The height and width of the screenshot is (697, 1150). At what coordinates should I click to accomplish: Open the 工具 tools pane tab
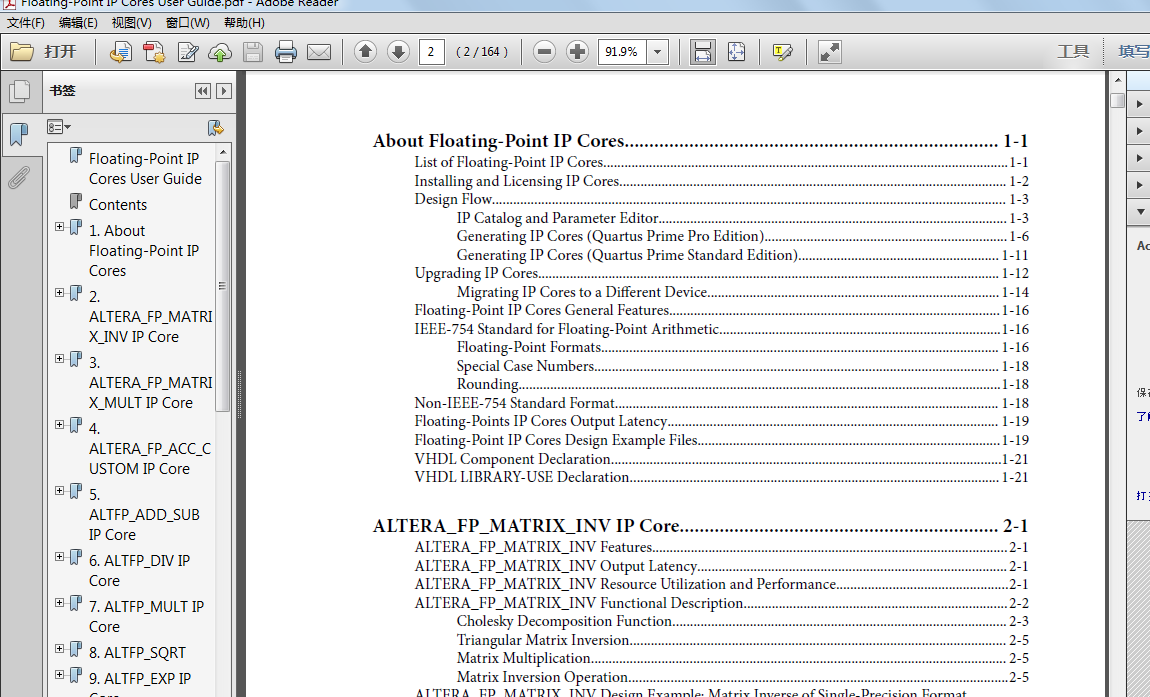[1073, 51]
